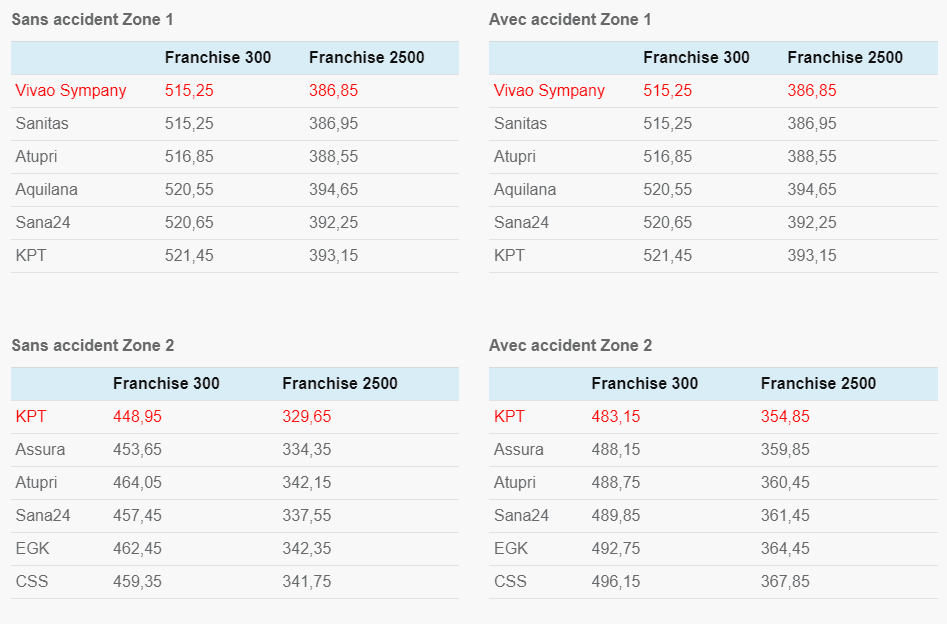Click the red value 448,95

[x=137, y=417]
